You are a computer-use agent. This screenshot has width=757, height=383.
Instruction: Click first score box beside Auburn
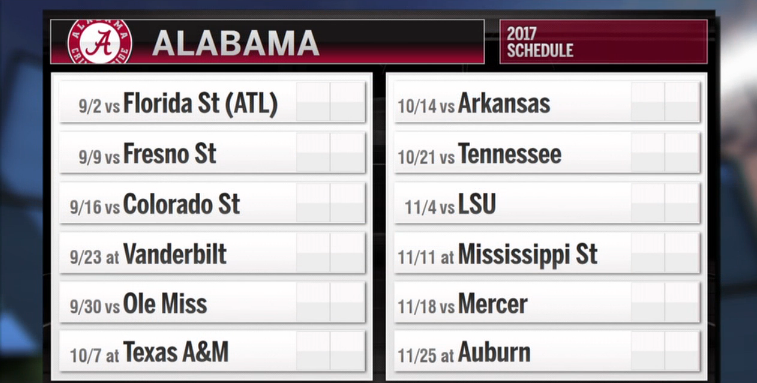tap(648, 351)
